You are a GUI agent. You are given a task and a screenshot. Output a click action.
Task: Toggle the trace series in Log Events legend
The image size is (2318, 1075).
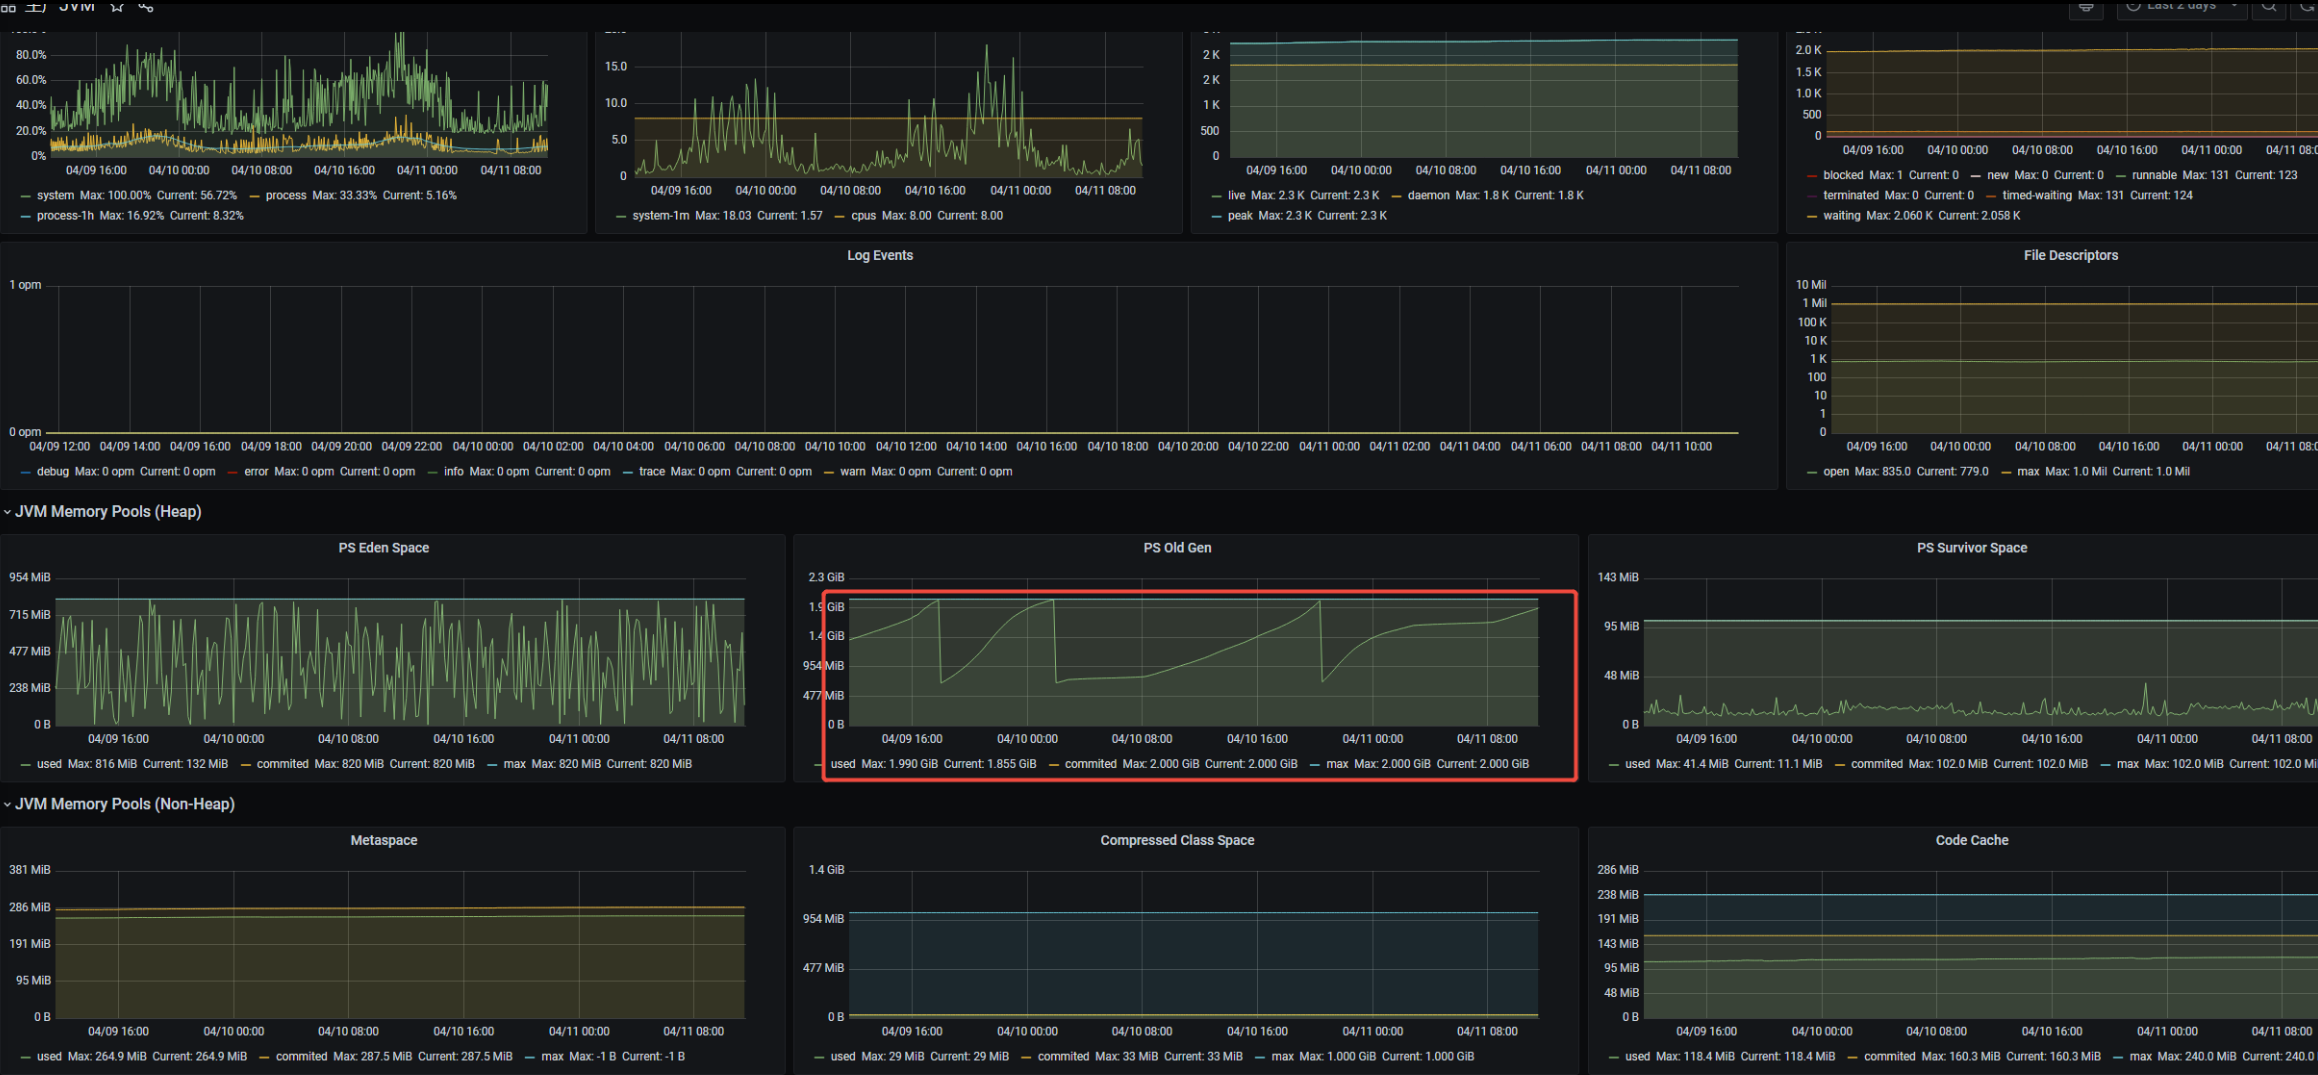point(652,472)
